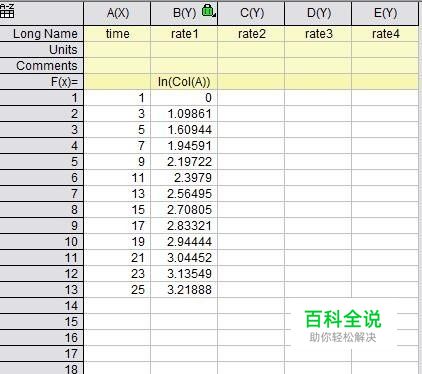422x374 pixels.
Task: Click the rate1 cell with value 0
Action: tap(184, 98)
